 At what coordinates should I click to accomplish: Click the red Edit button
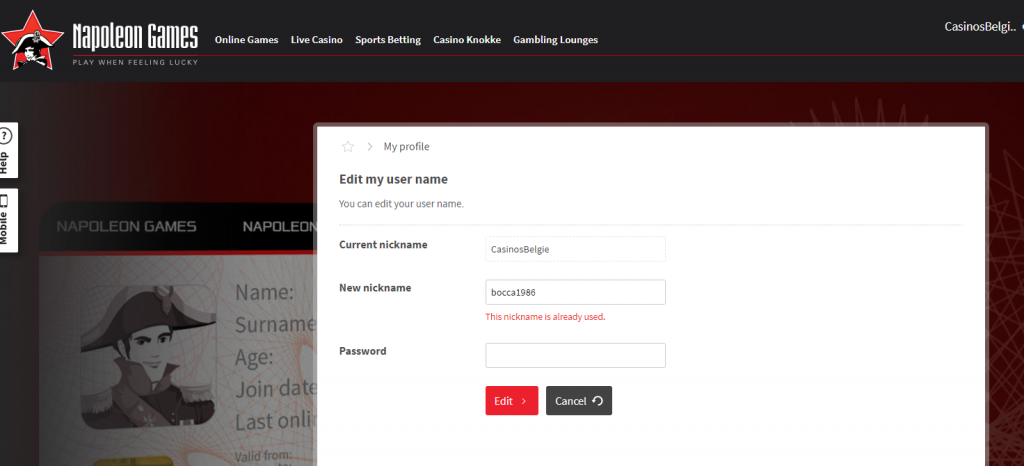tap(511, 401)
